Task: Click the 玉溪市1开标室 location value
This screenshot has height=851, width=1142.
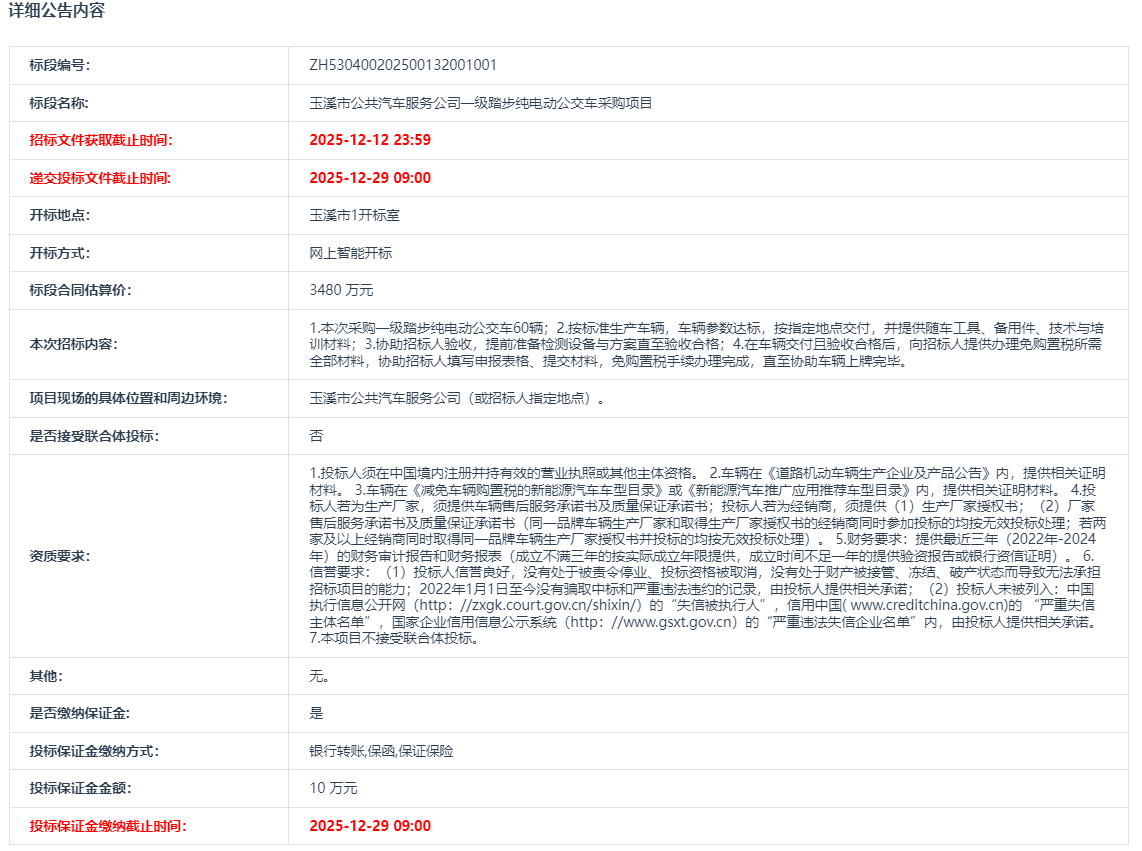Action: 355,215
